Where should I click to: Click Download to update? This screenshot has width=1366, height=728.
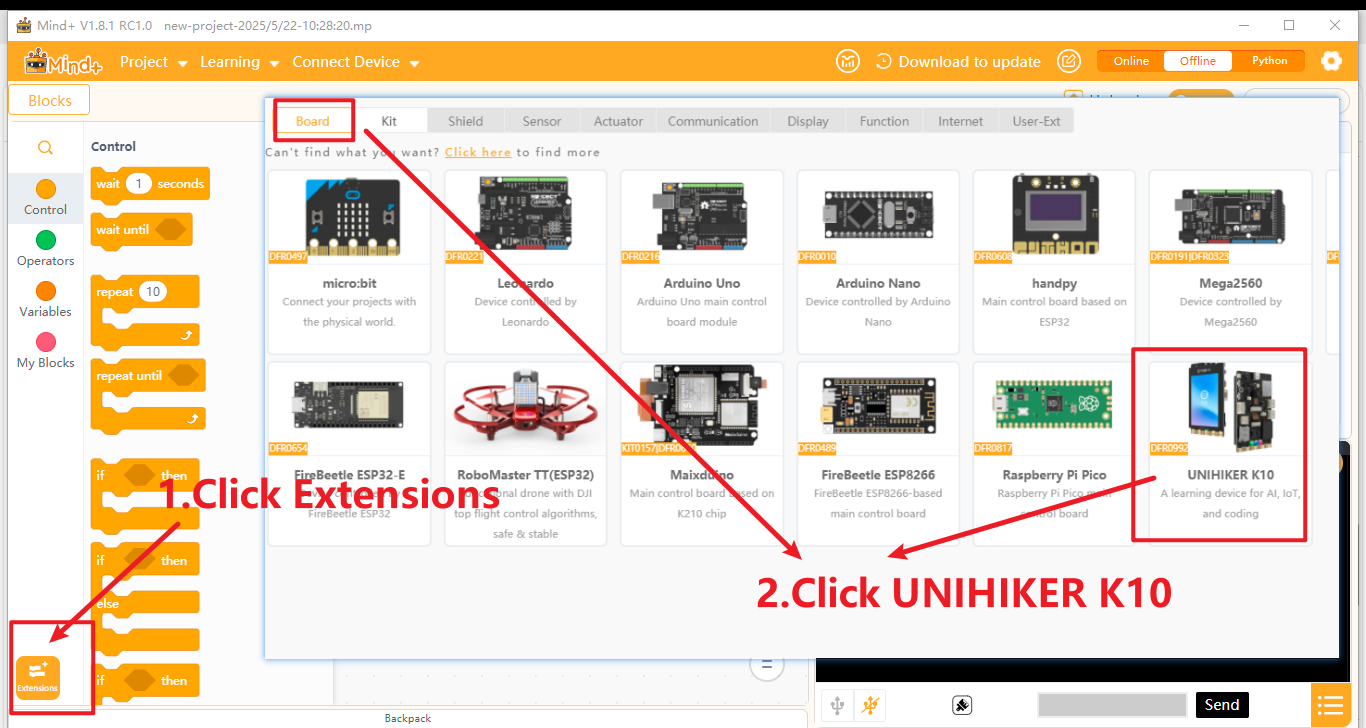959,61
